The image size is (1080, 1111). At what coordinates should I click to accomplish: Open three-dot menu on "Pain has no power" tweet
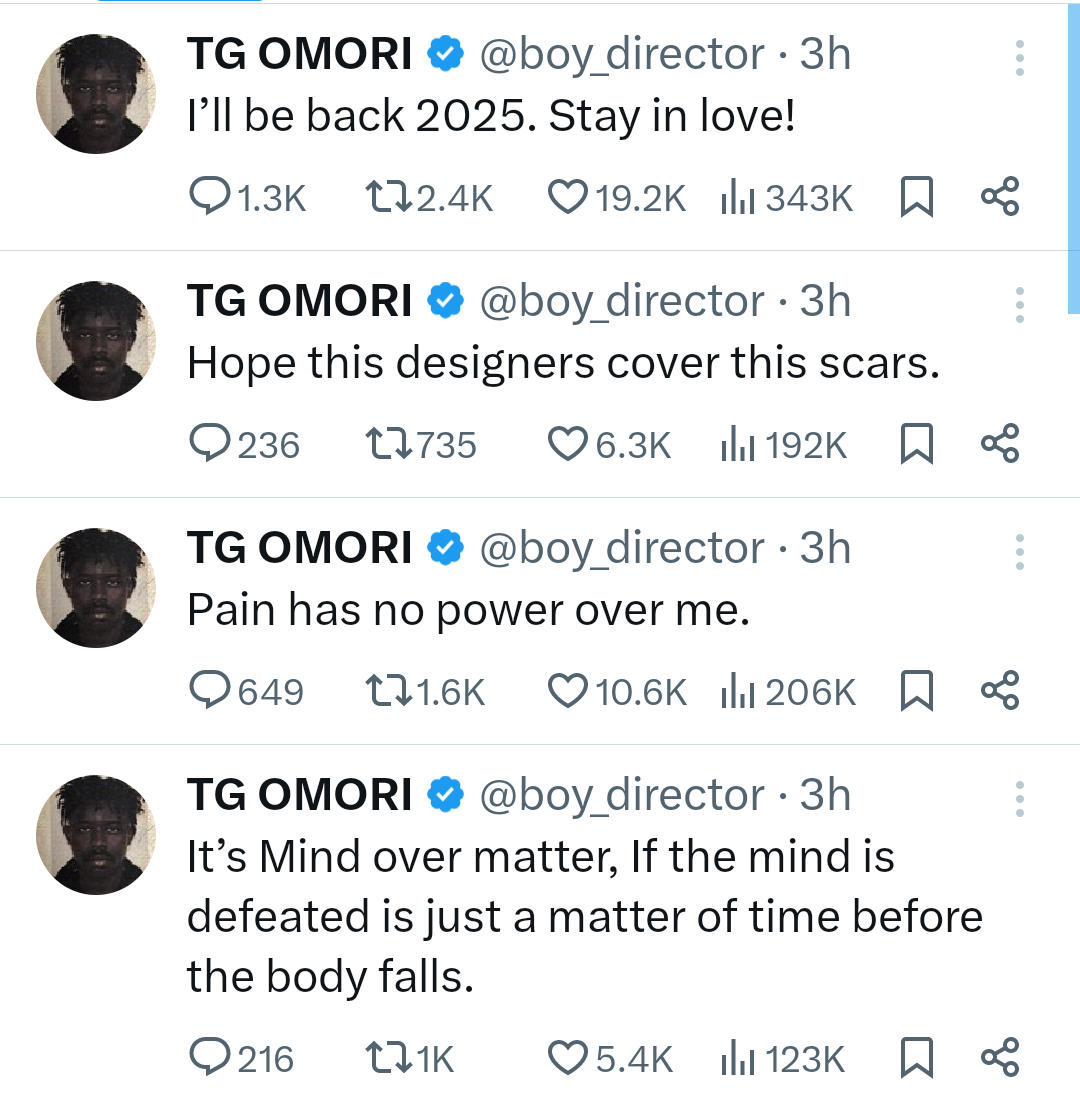tap(1019, 552)
